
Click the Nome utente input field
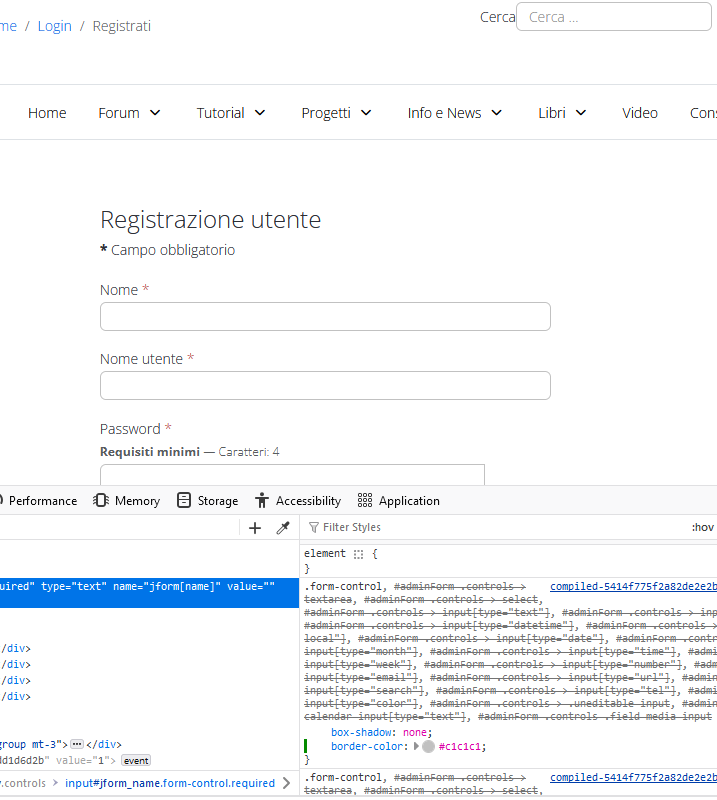[325, 386]
